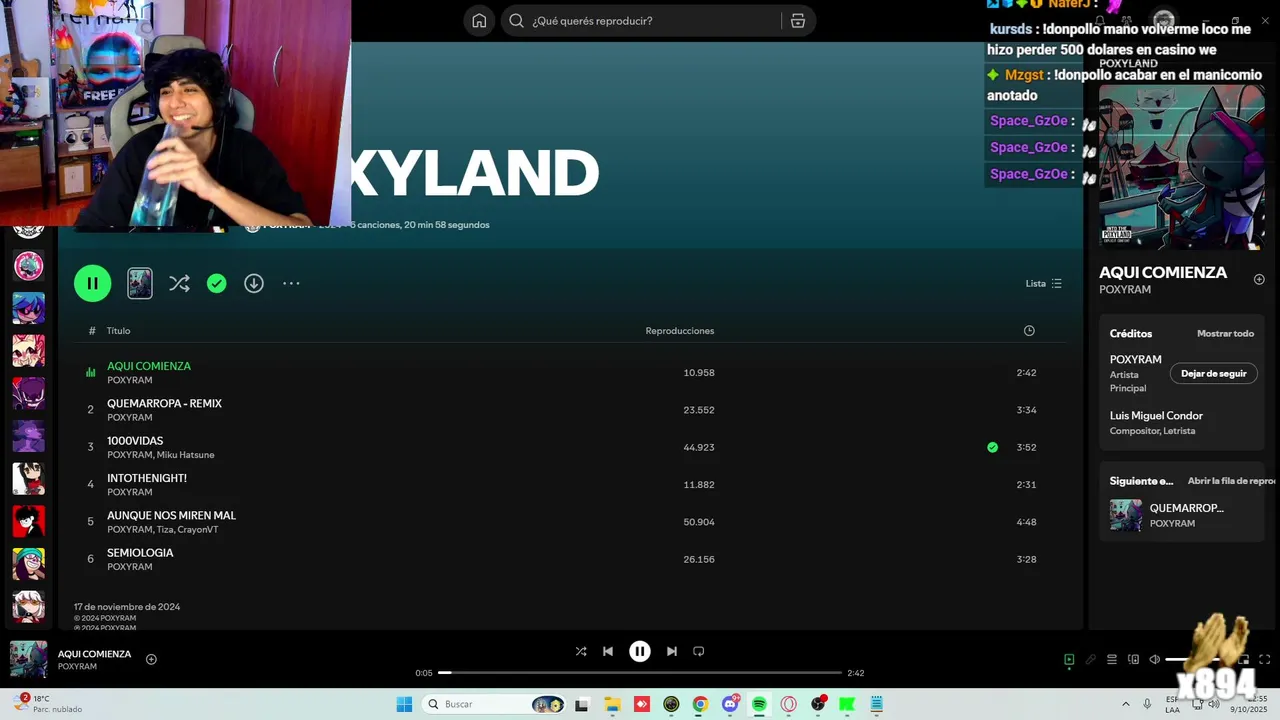Open the album preview thumbnail beside play button

[x=140, y=283]
